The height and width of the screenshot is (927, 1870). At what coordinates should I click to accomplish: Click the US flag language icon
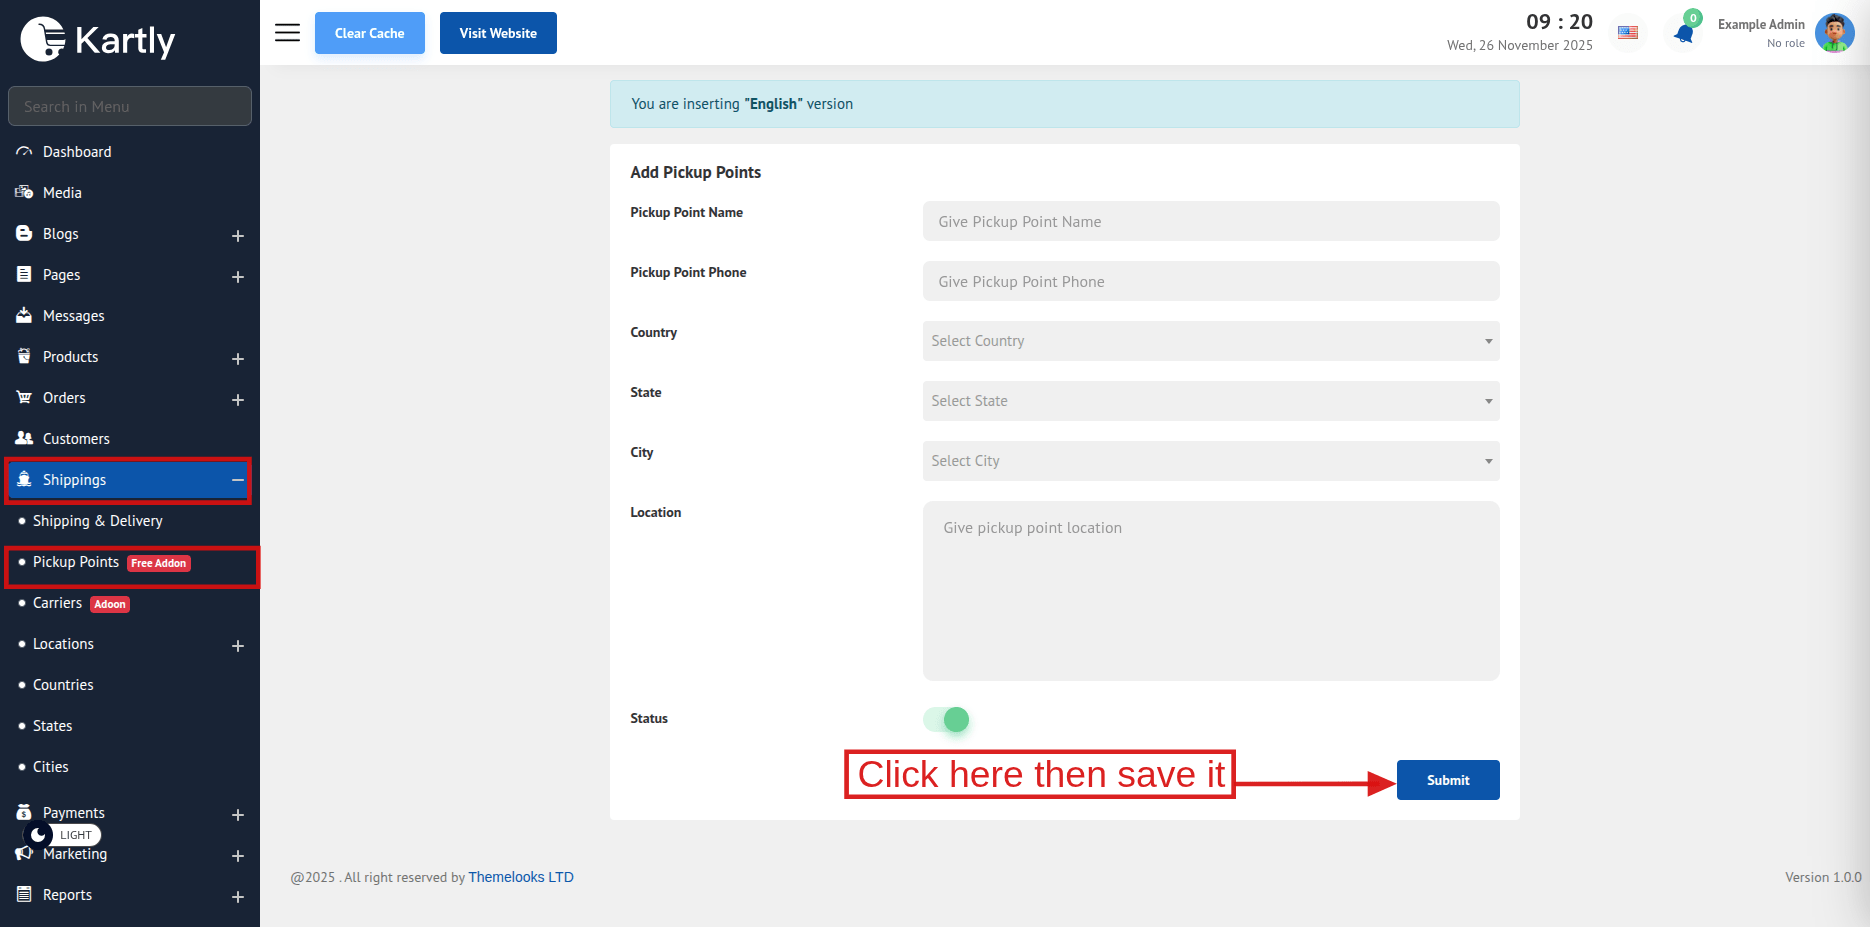(x=1628, y=33)
